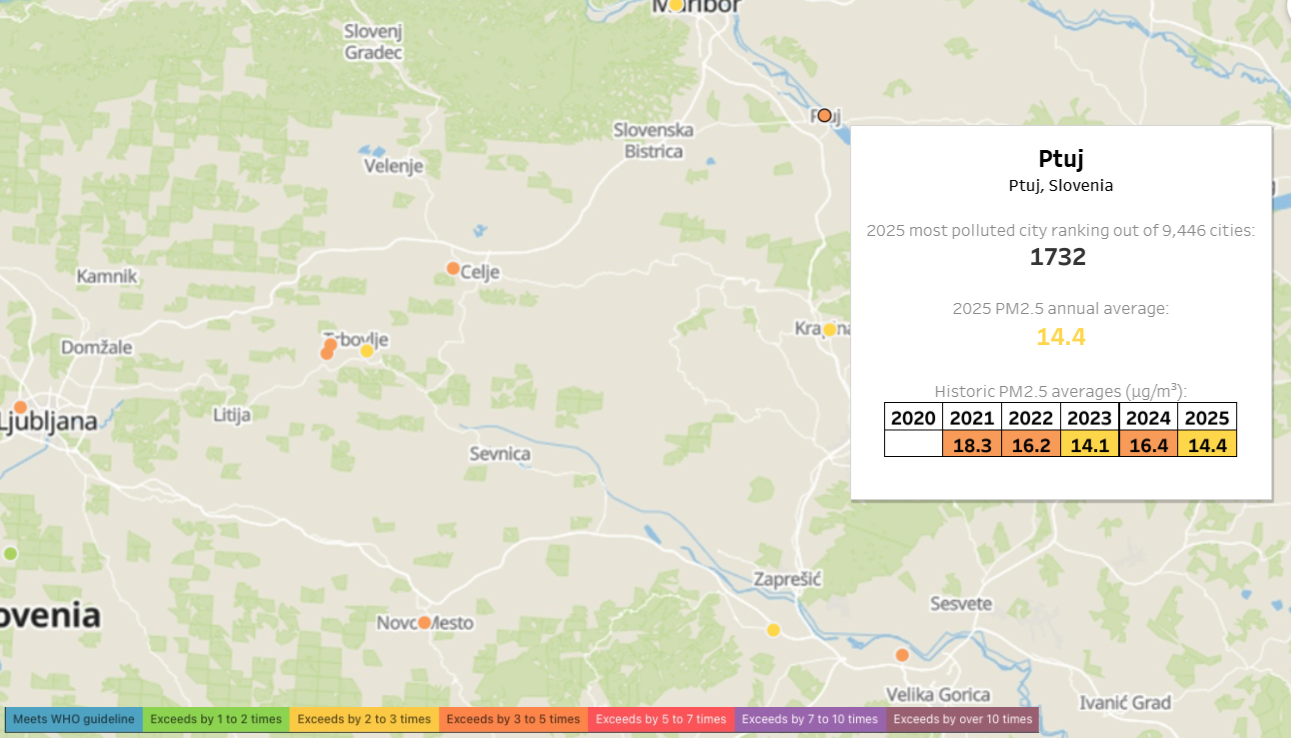Select "Exceeds by 1 to 2 times" legend
The image size is (1291, 738).
coord(216,719)
